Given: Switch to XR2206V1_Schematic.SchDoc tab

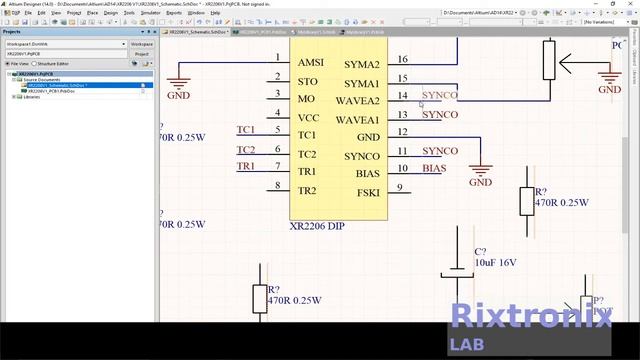Looking at the screenshot, I should tap(196, 32).
